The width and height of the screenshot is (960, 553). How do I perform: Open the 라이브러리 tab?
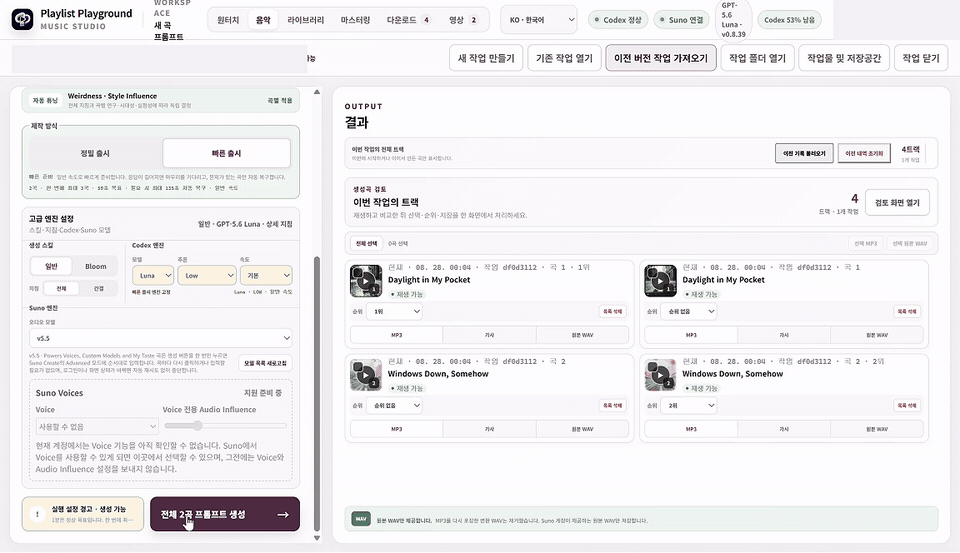coord(306,20)
